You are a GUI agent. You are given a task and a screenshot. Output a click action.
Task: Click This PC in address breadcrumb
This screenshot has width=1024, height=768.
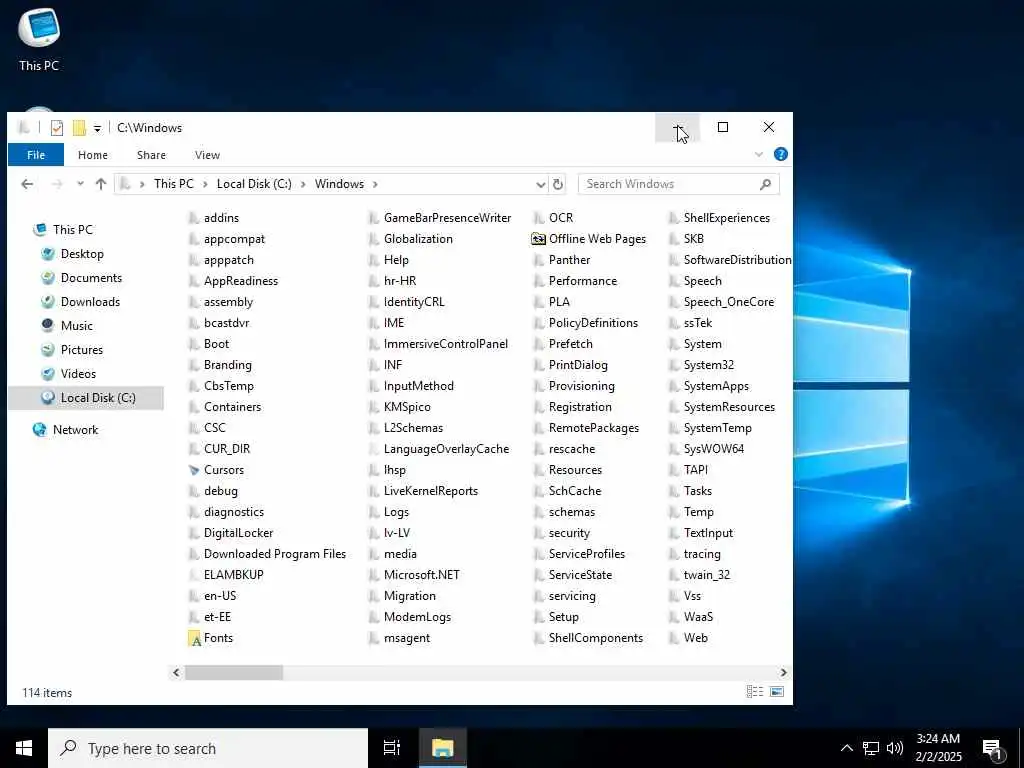tap(174, 184)
